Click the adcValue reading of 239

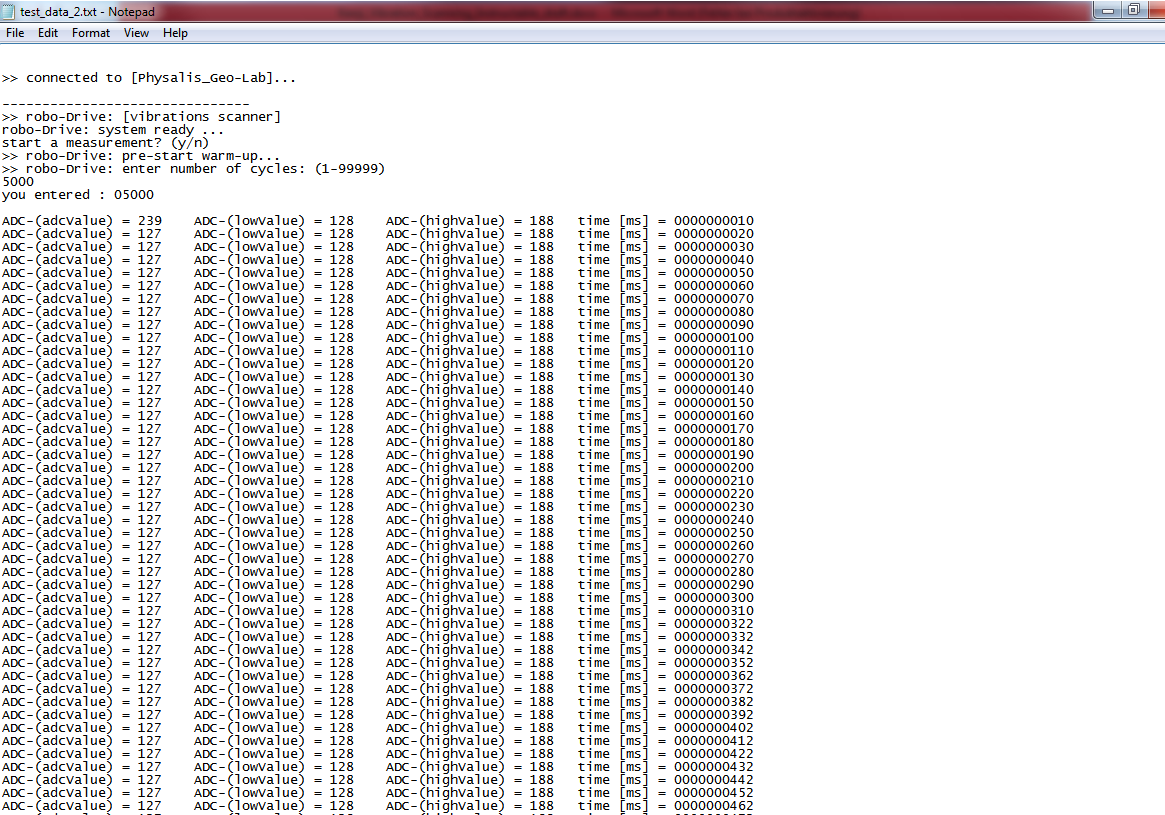[148, 221]
